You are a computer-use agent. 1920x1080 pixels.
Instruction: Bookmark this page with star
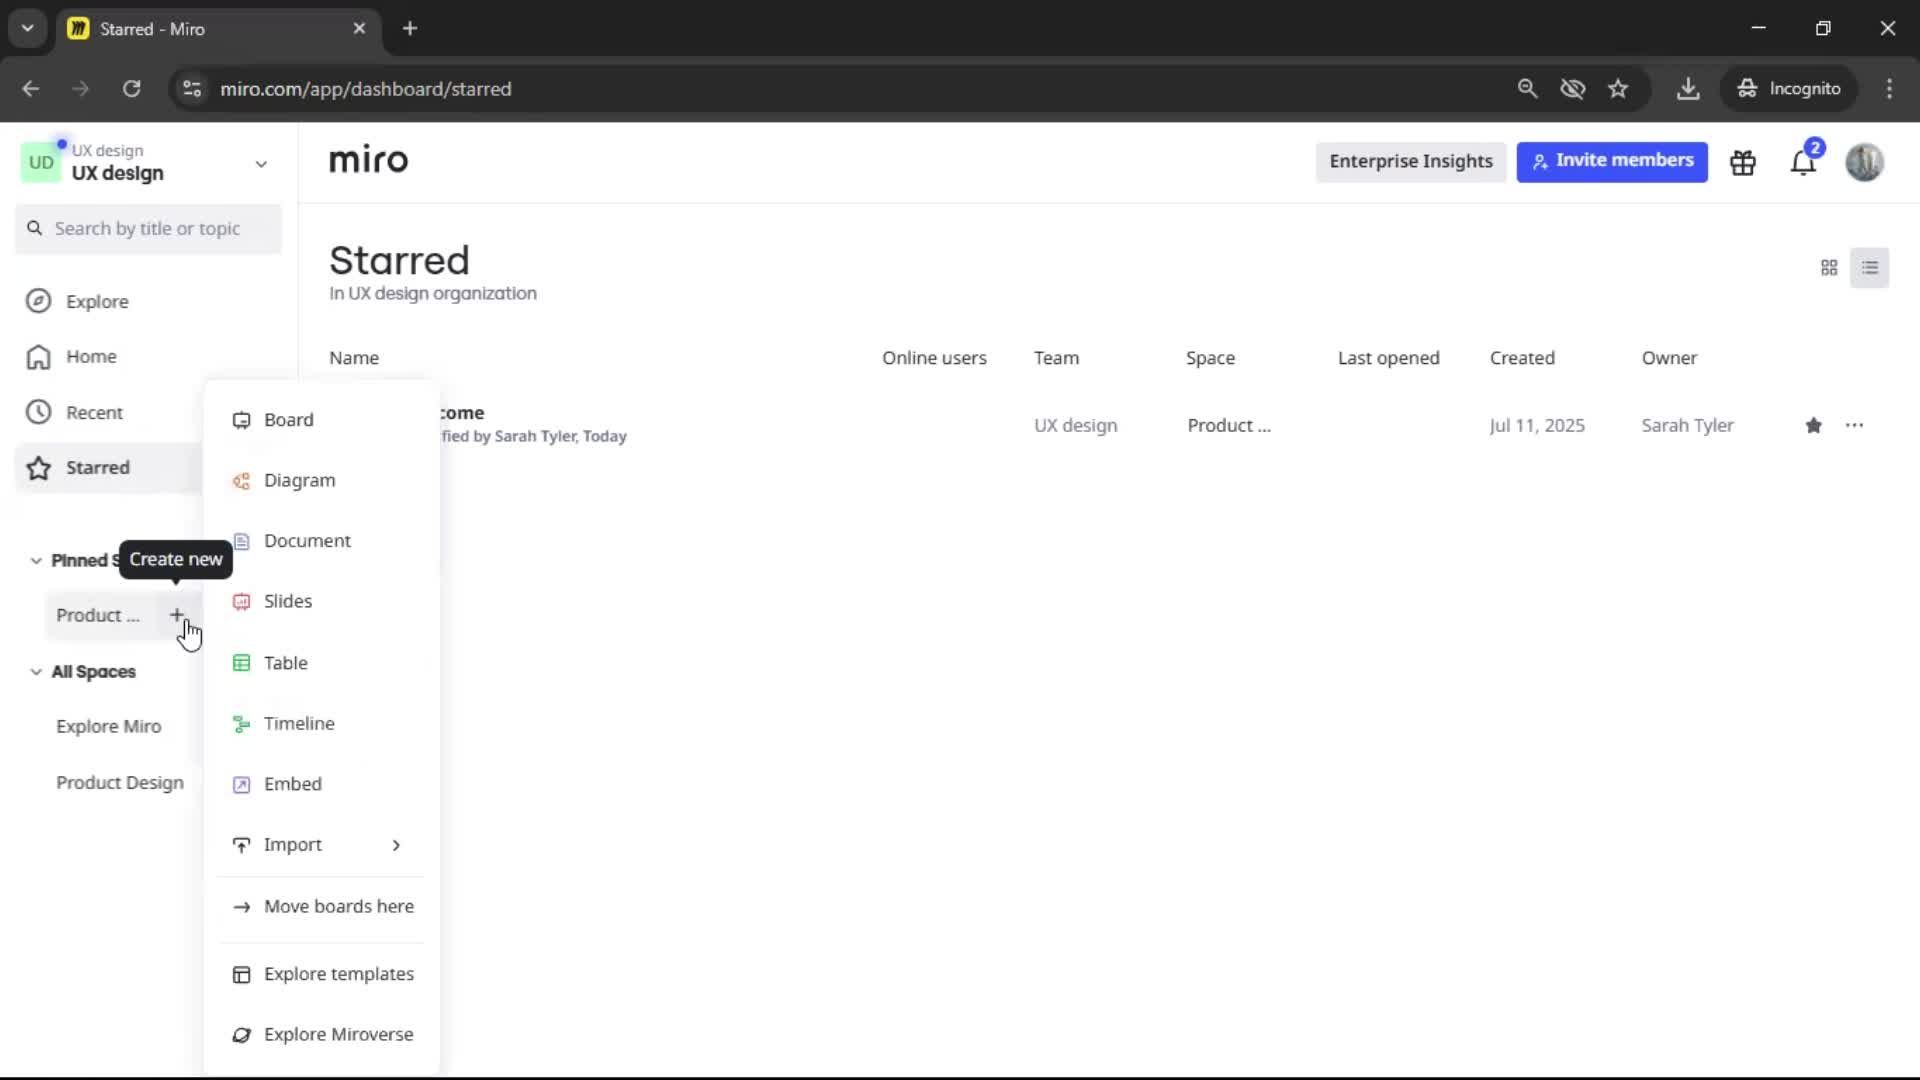coord(1618,89)
